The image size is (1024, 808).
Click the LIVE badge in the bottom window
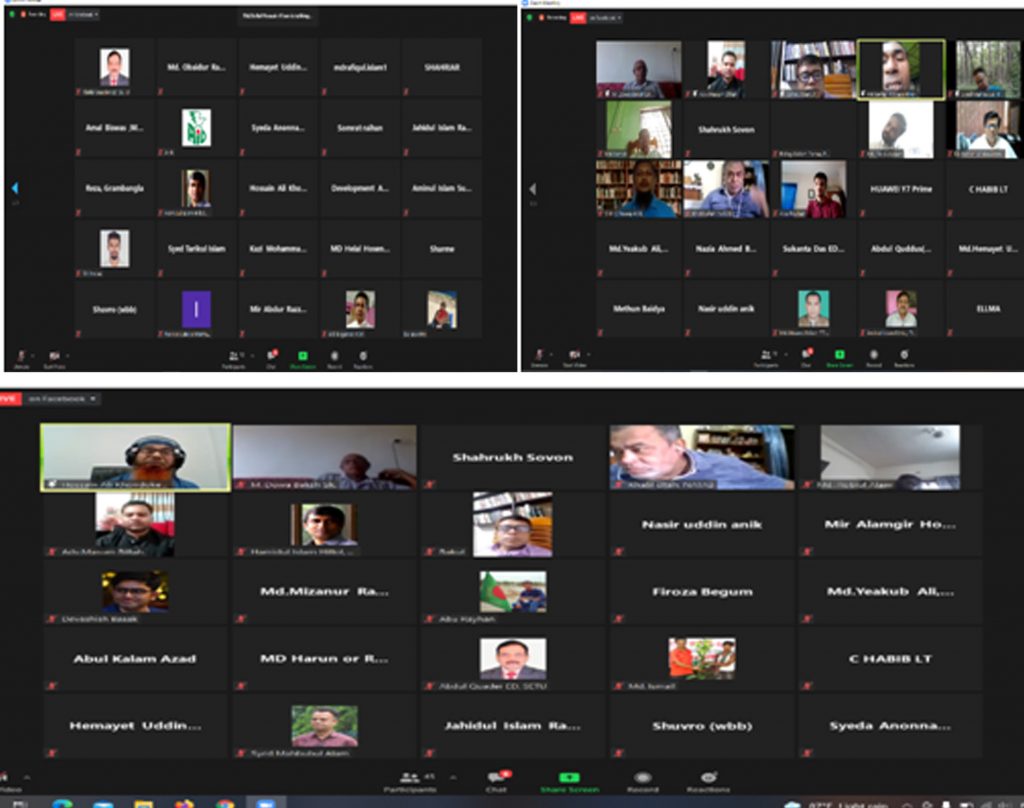coord(10,398)
